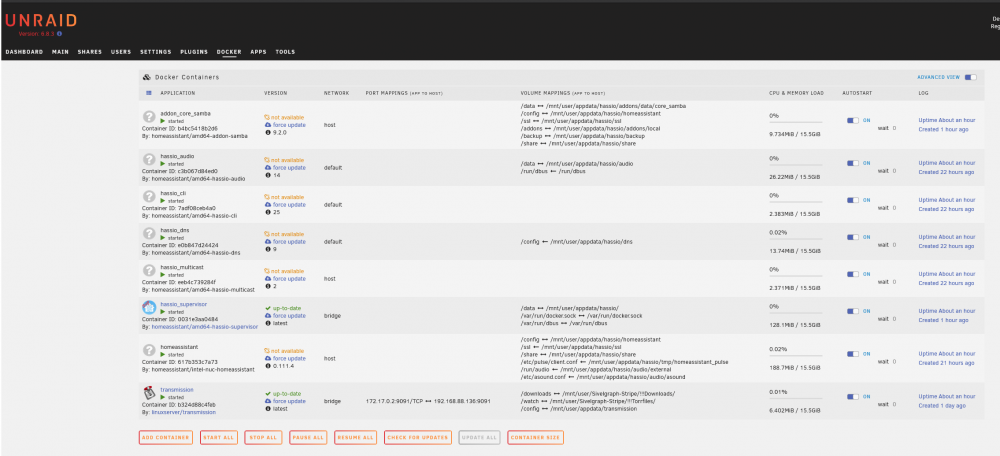Screen dimensions: 1000x456
Task: Open the Plugins tab
Action: [195, 52]
